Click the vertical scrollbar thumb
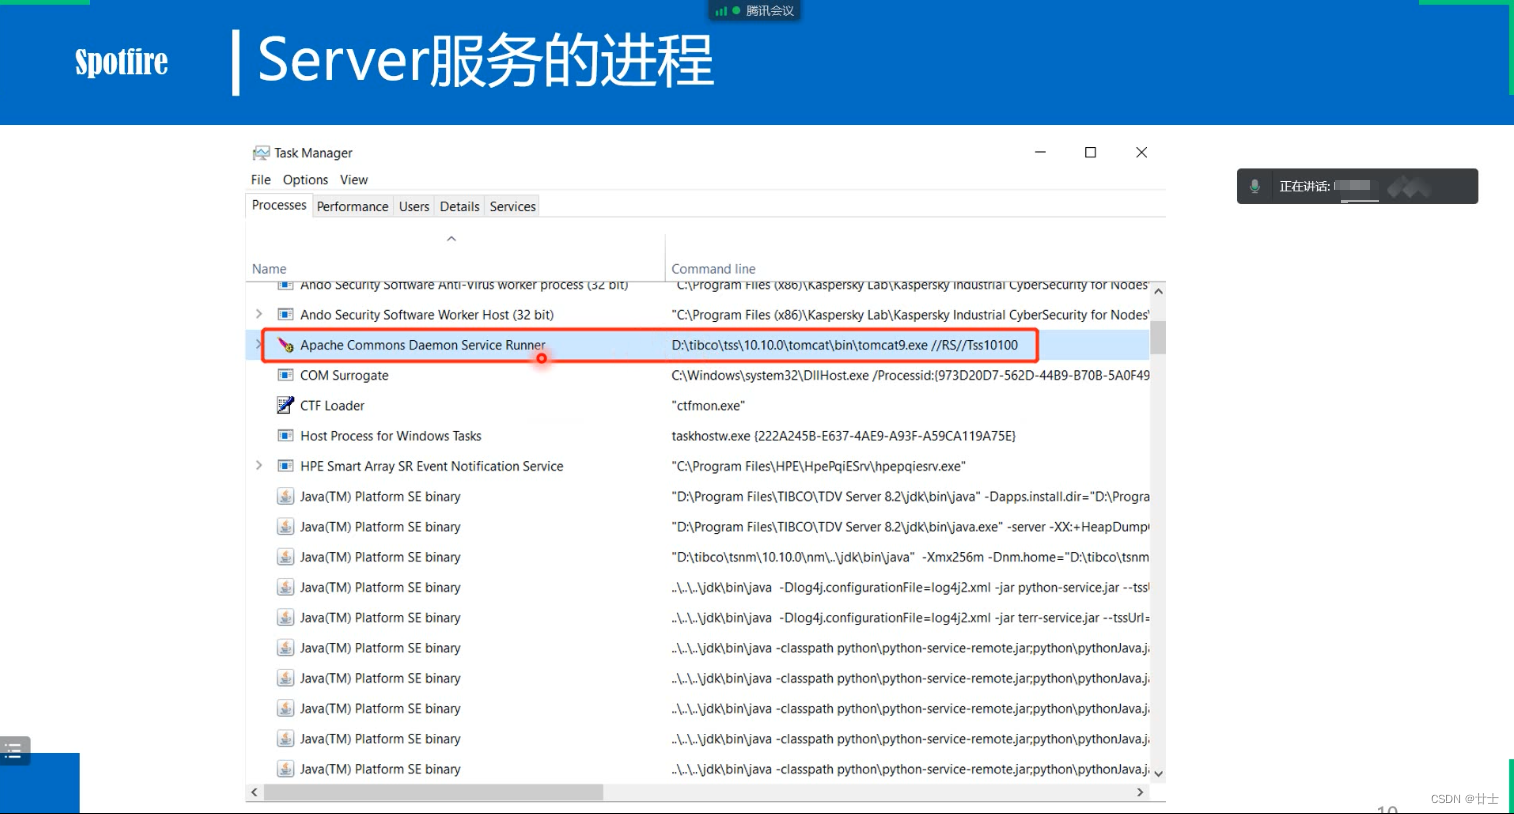Screen dimensions: 1514x814 1158,337
